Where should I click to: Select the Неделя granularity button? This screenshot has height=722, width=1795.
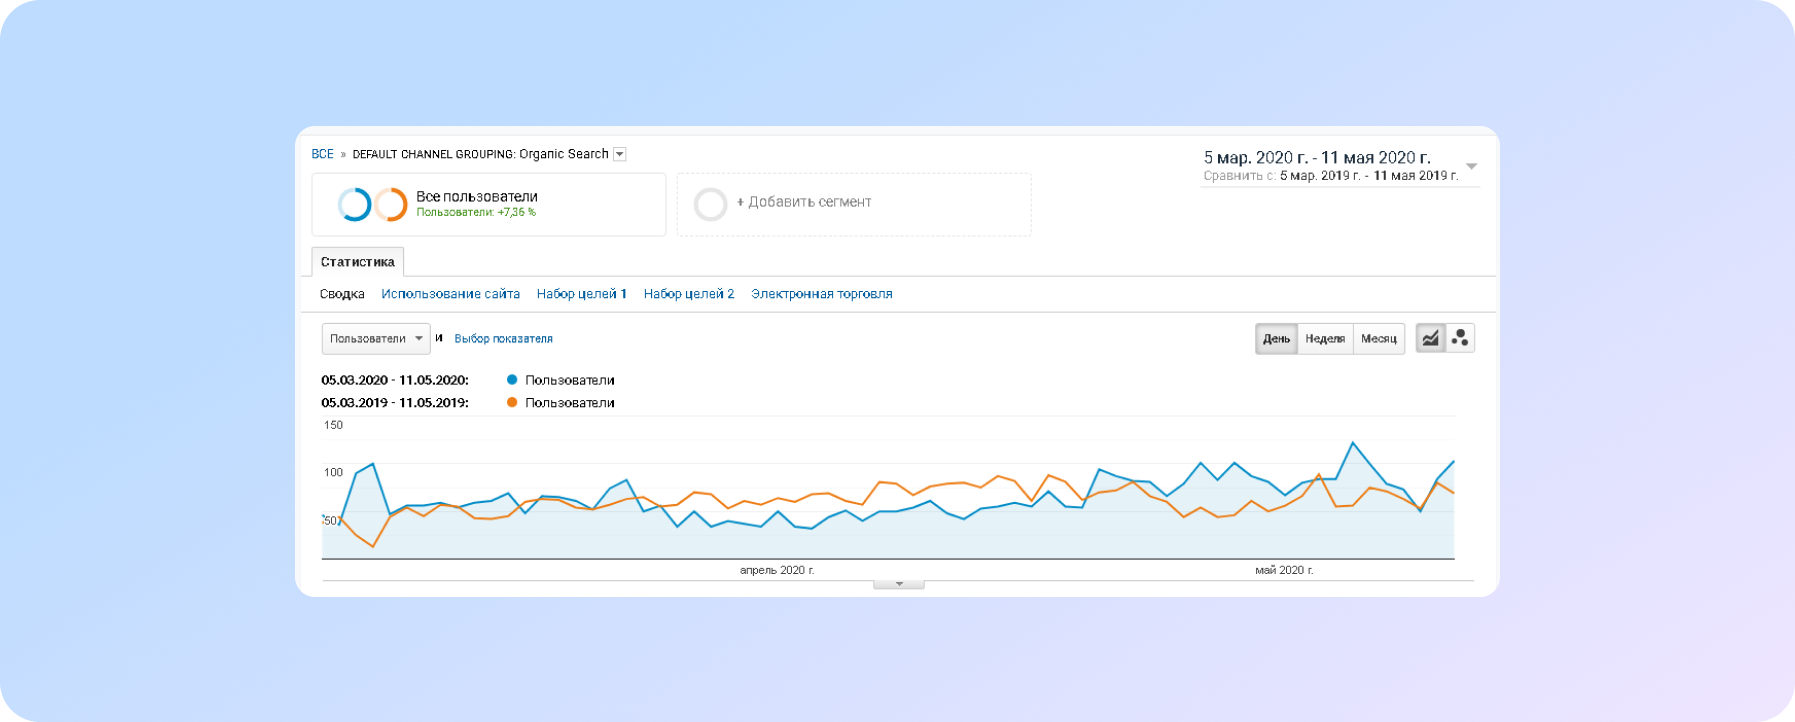pyautogui.click(x=1325, y=339)
